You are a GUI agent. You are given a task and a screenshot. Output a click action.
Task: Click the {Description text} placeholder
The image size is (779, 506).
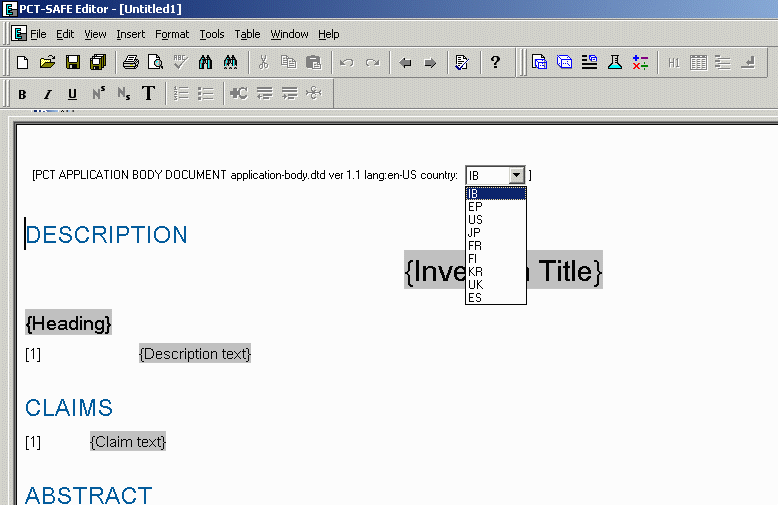[x=195, y=354]
